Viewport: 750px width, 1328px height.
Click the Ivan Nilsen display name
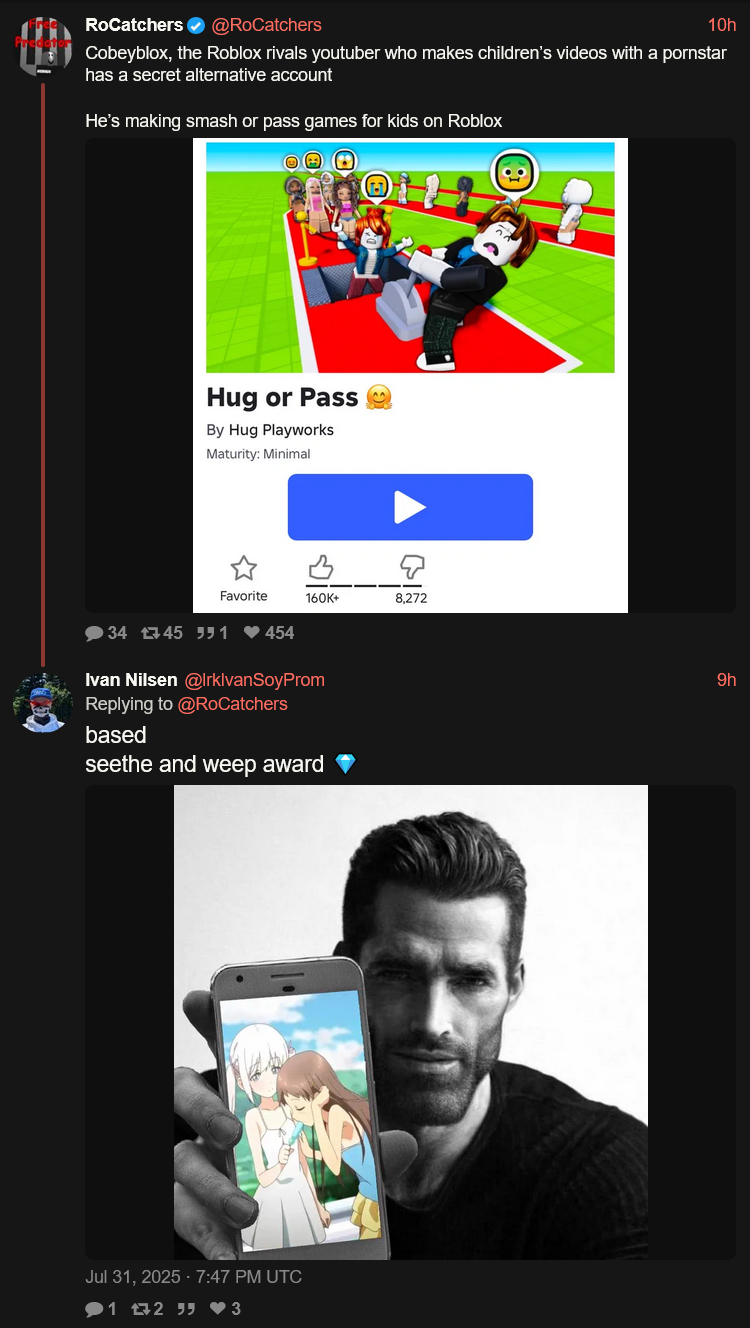click(x=131, y=680)
